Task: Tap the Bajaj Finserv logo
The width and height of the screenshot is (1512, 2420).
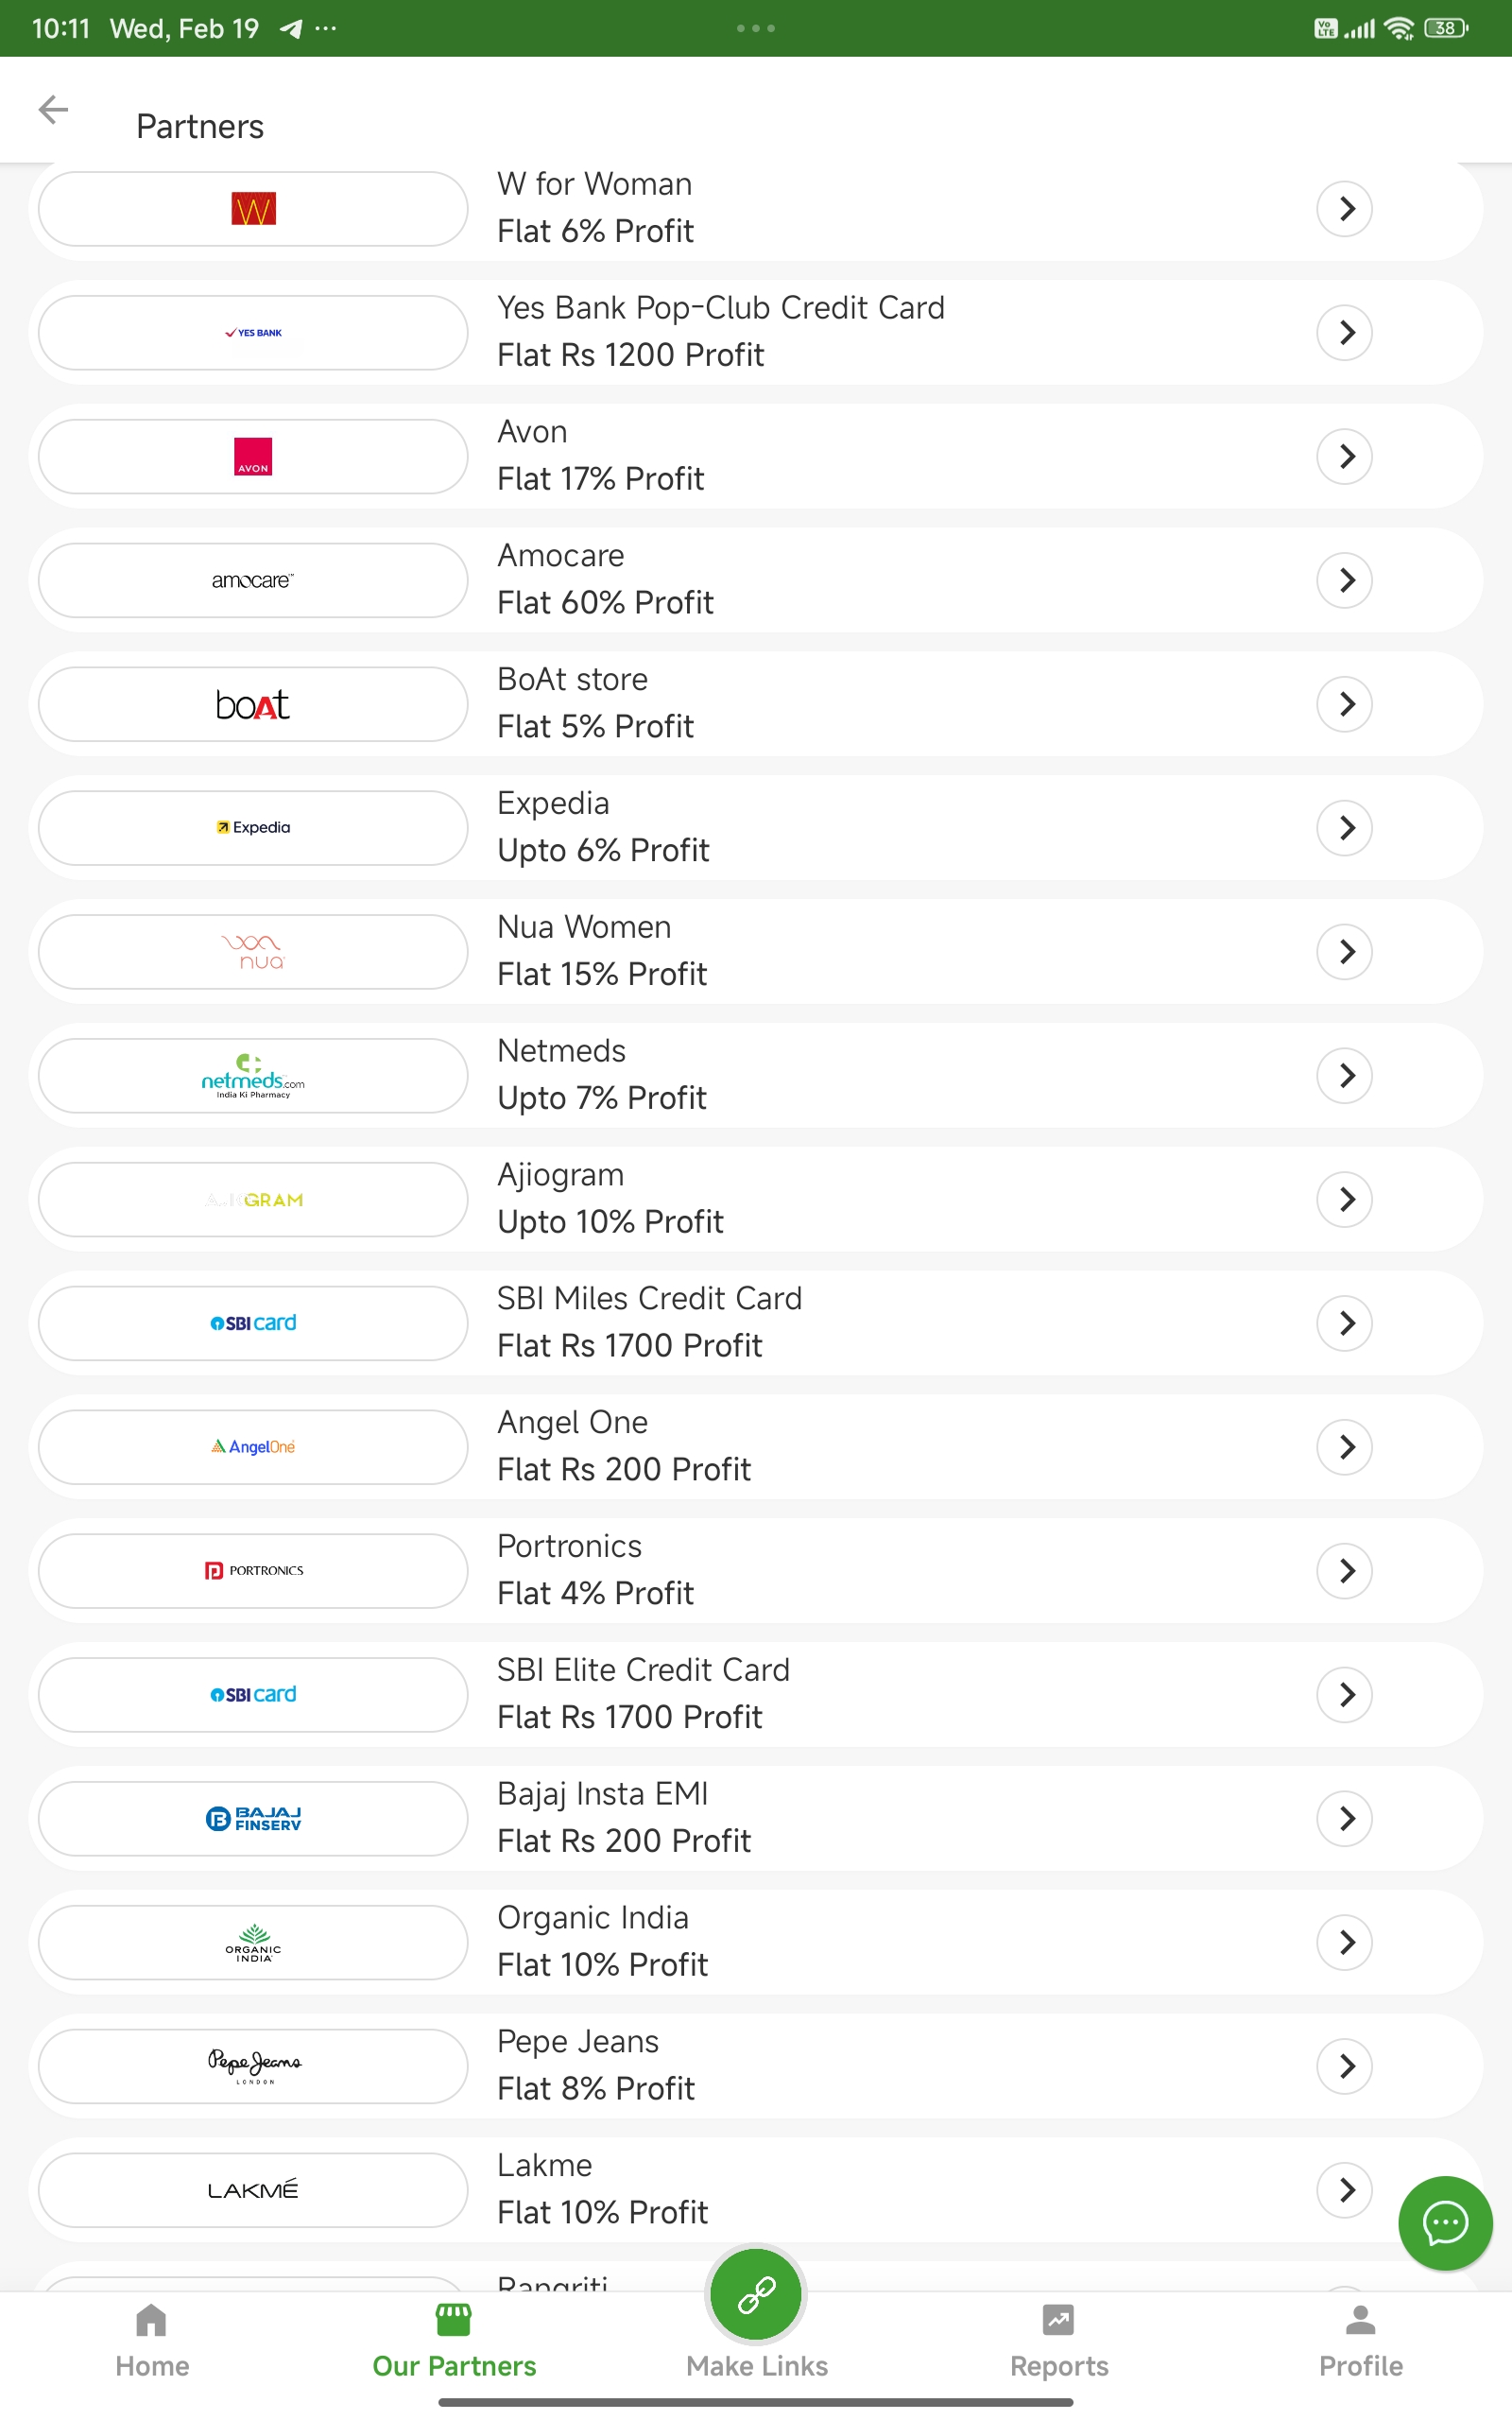Action: tap(253, 1818)
